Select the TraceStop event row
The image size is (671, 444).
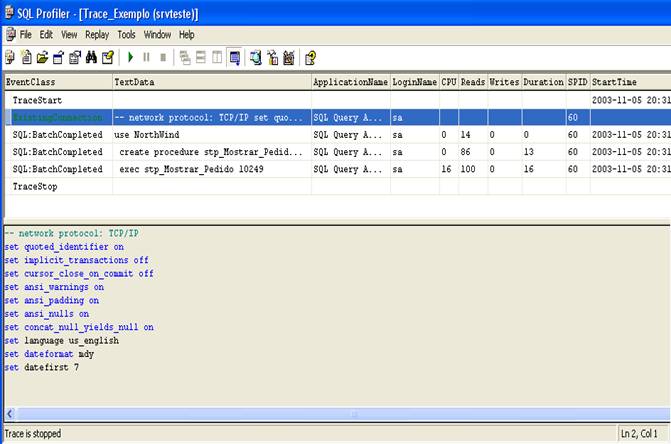click(34, 186)
